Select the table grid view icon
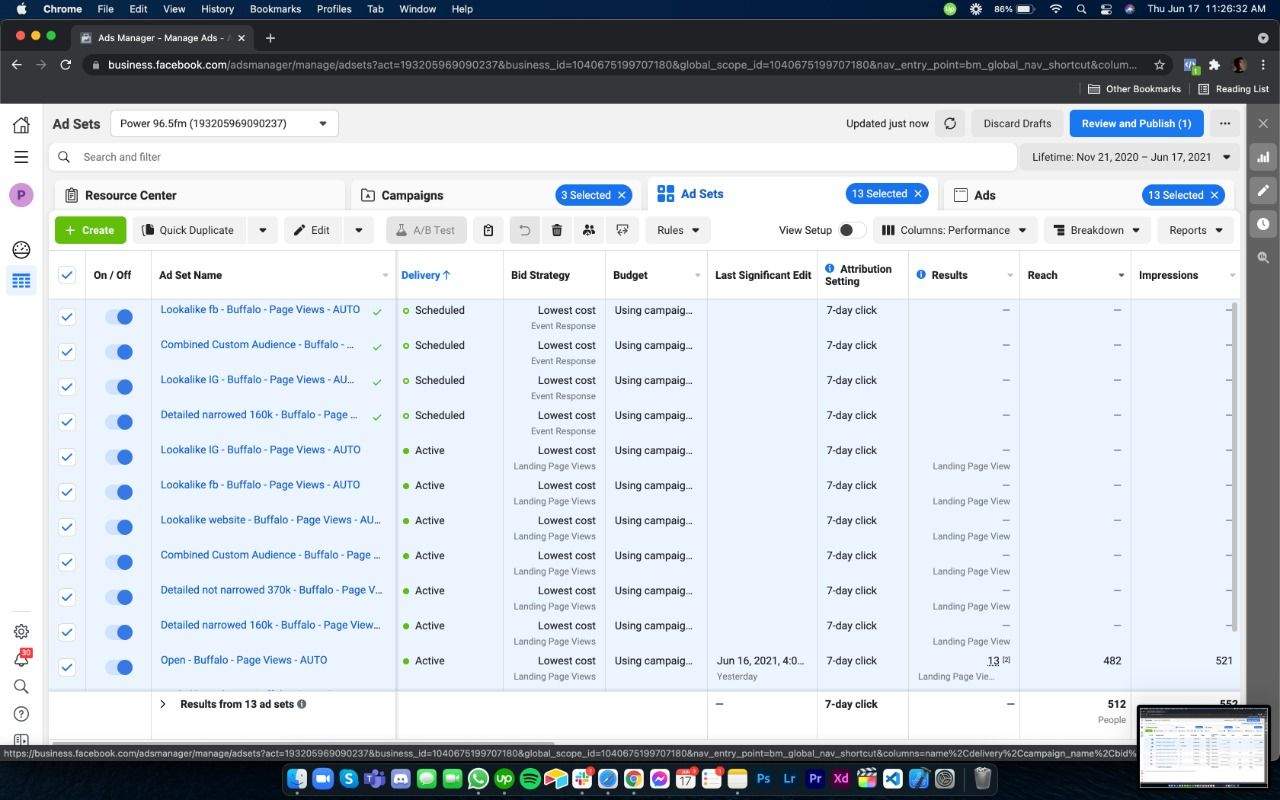 [x=20, y=281]
